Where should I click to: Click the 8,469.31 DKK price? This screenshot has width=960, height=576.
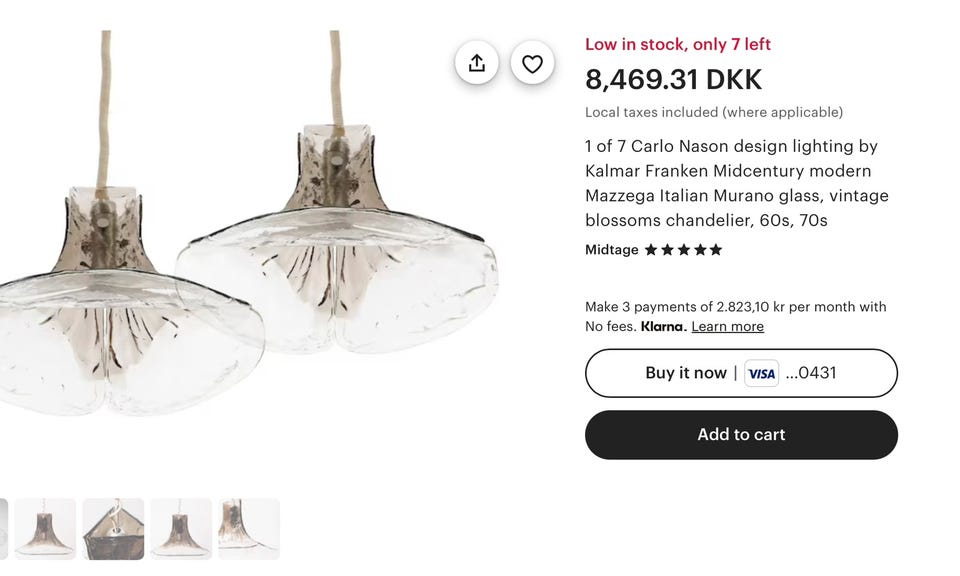(x=673, y=79)
